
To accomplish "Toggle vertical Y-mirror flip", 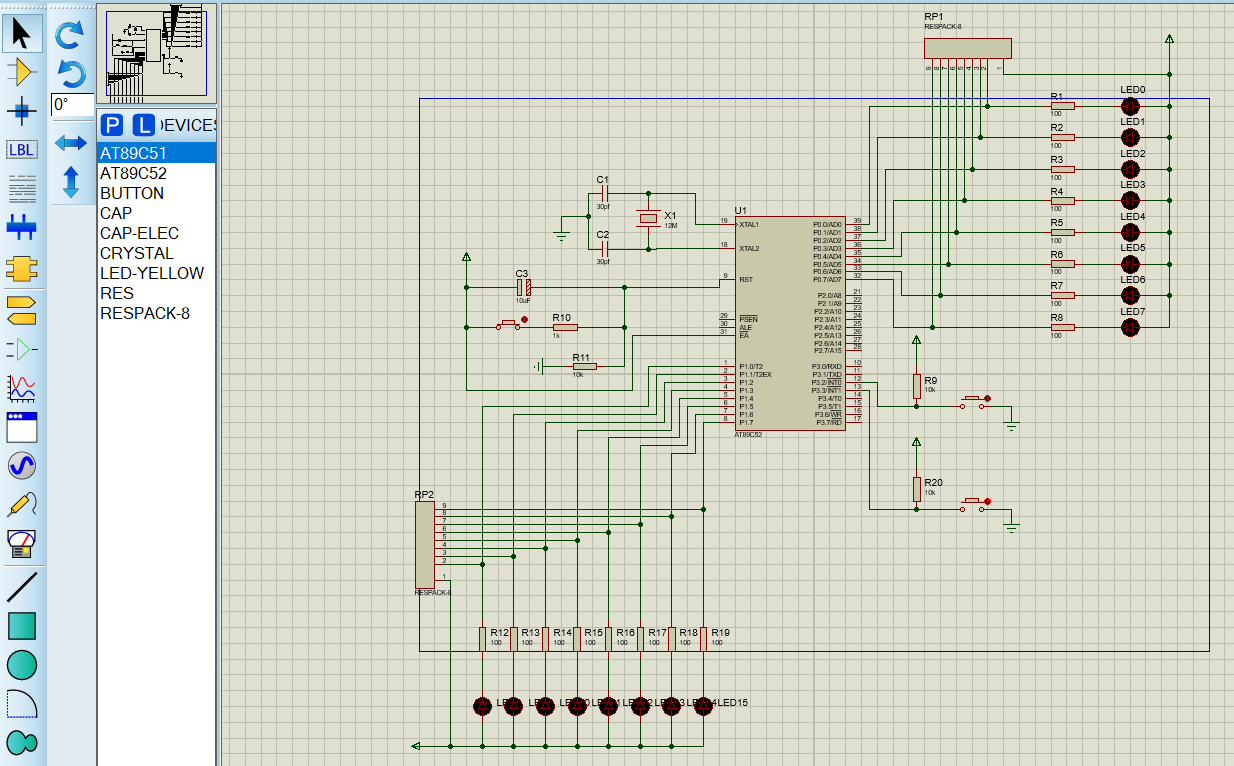I will (70, 181).
